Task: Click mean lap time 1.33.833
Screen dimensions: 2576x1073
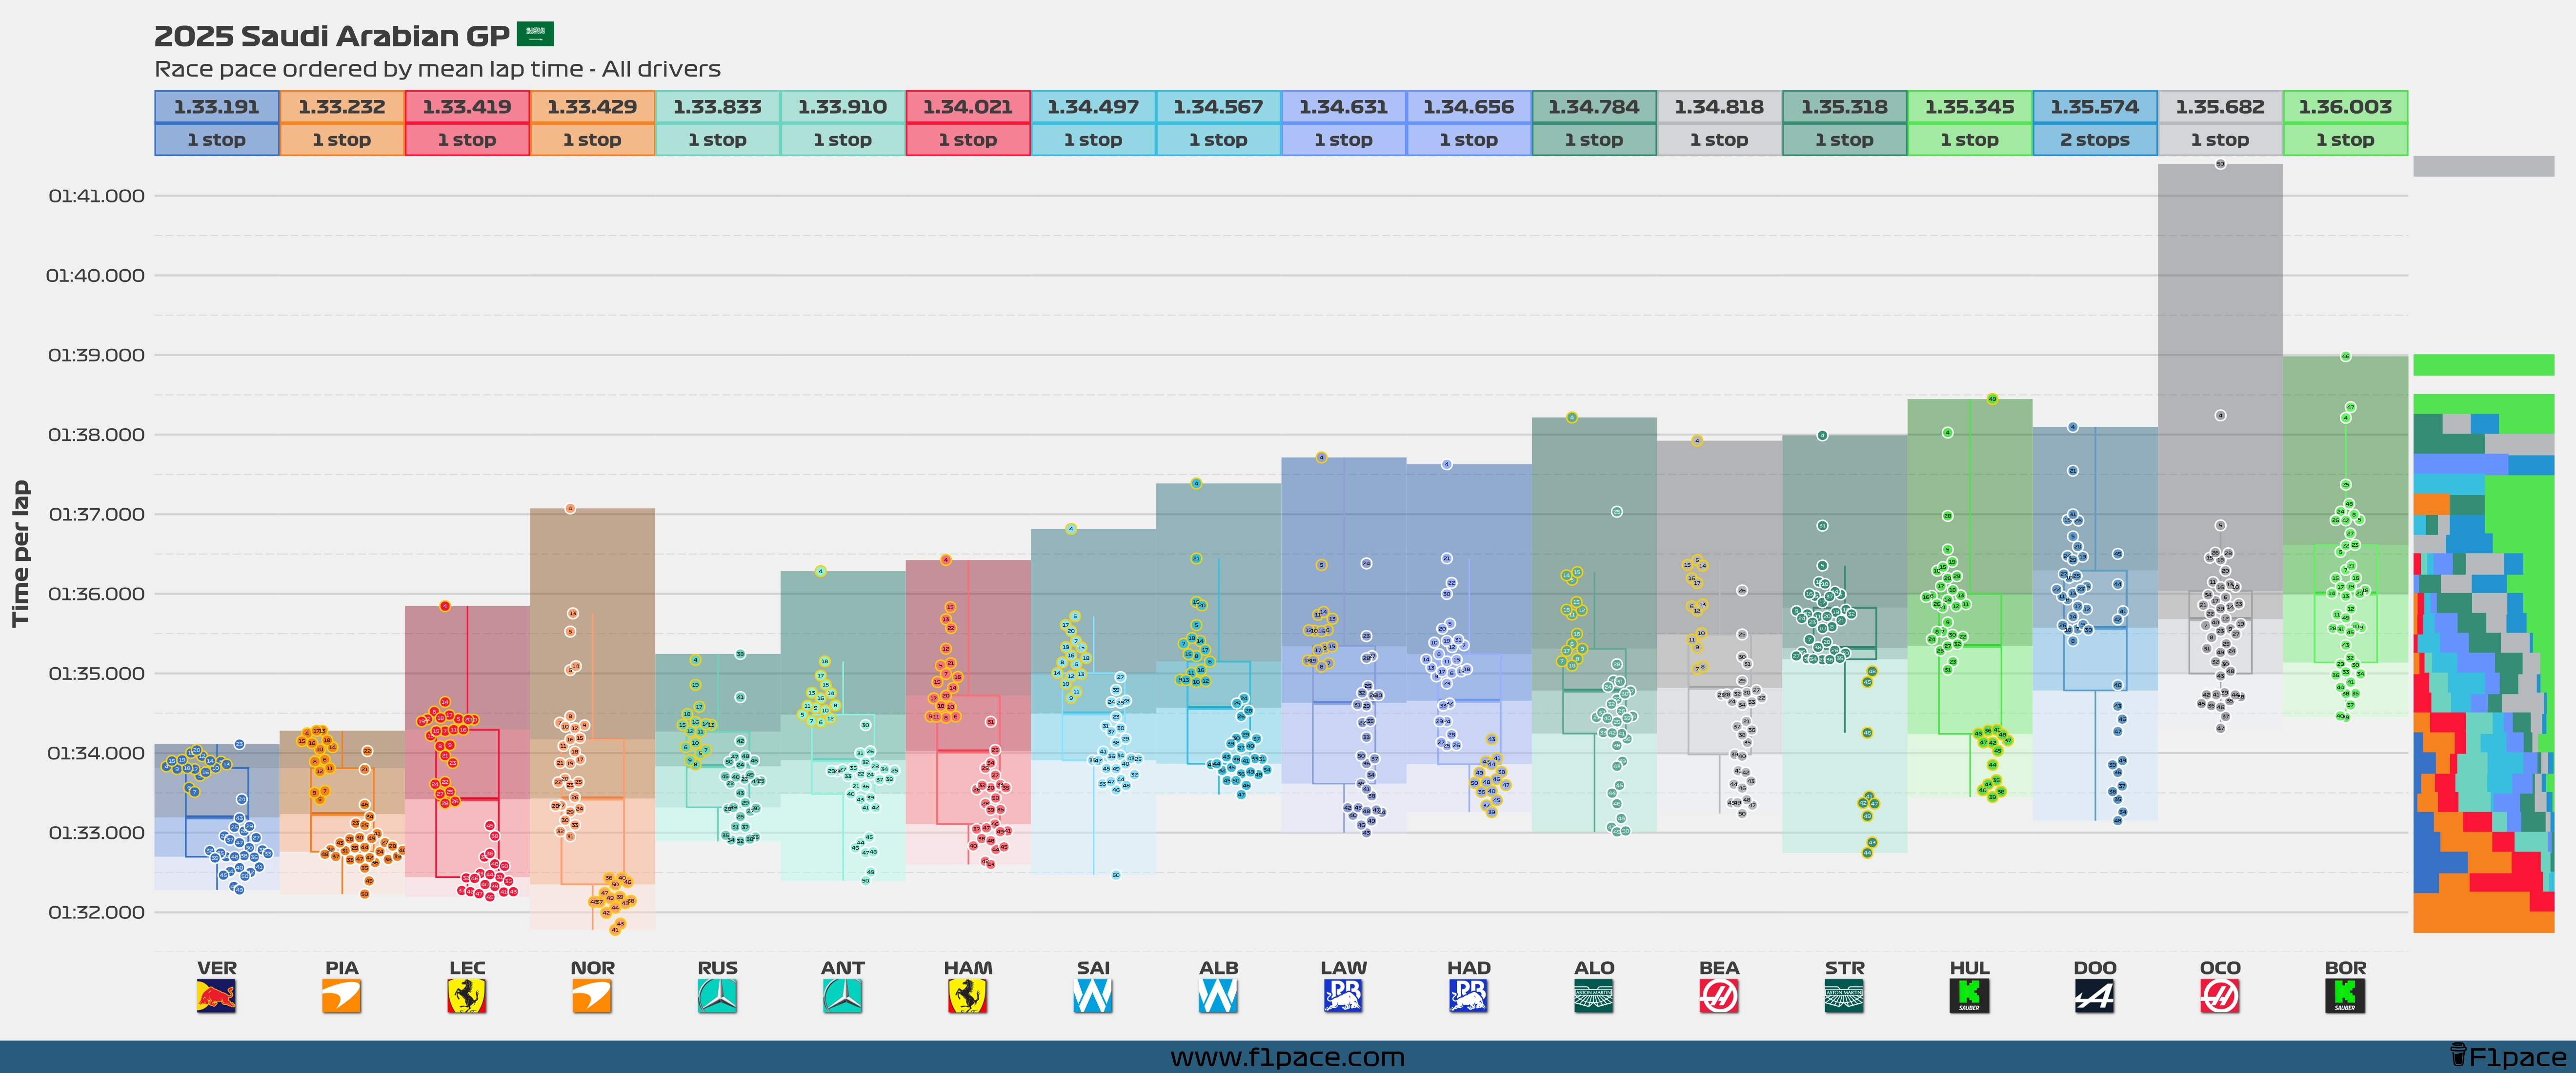Action: 718,107
